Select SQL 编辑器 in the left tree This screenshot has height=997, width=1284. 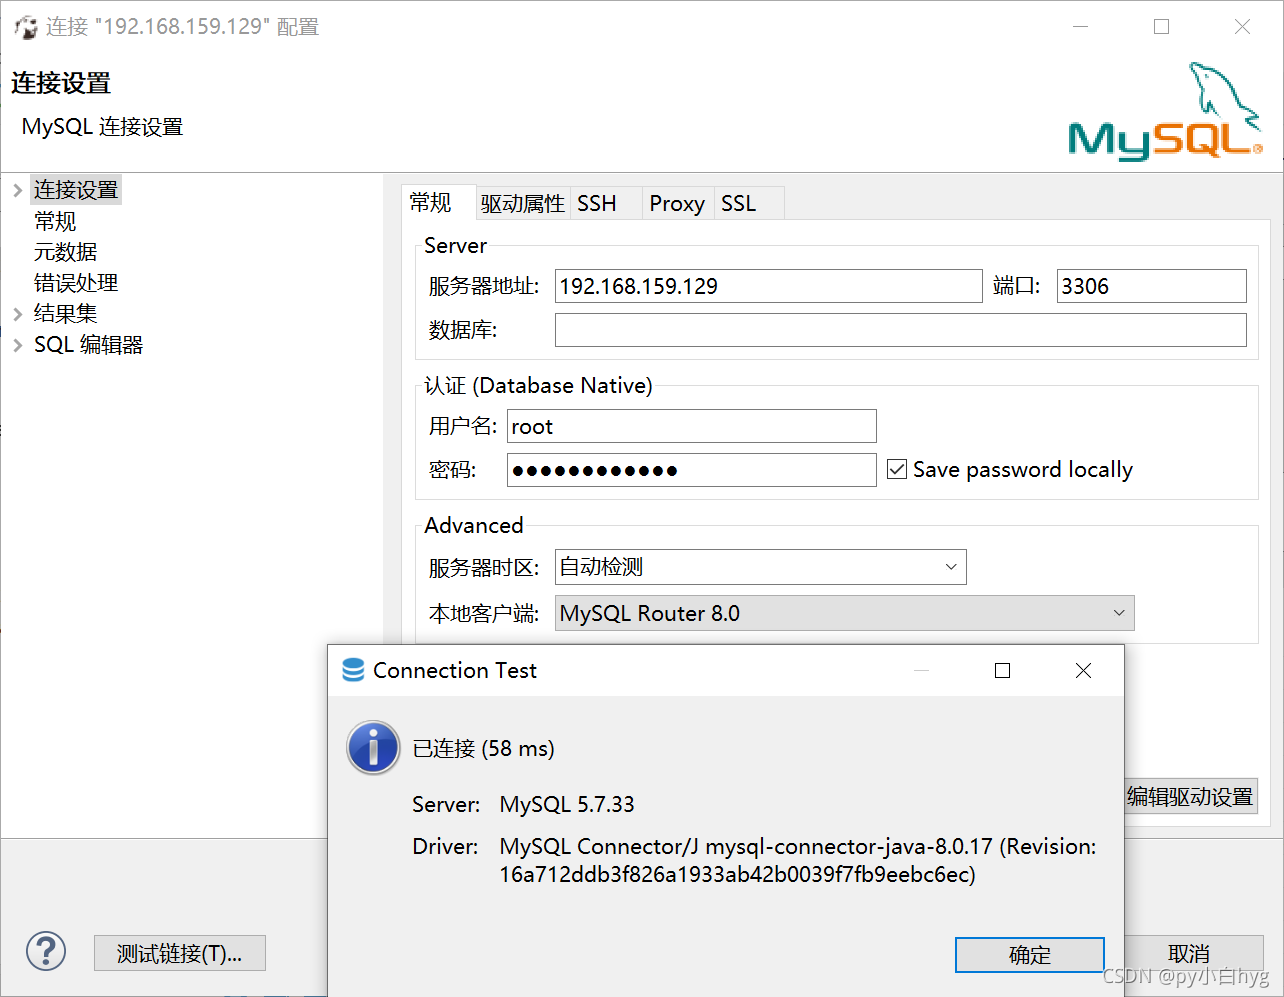pos(89,345)
